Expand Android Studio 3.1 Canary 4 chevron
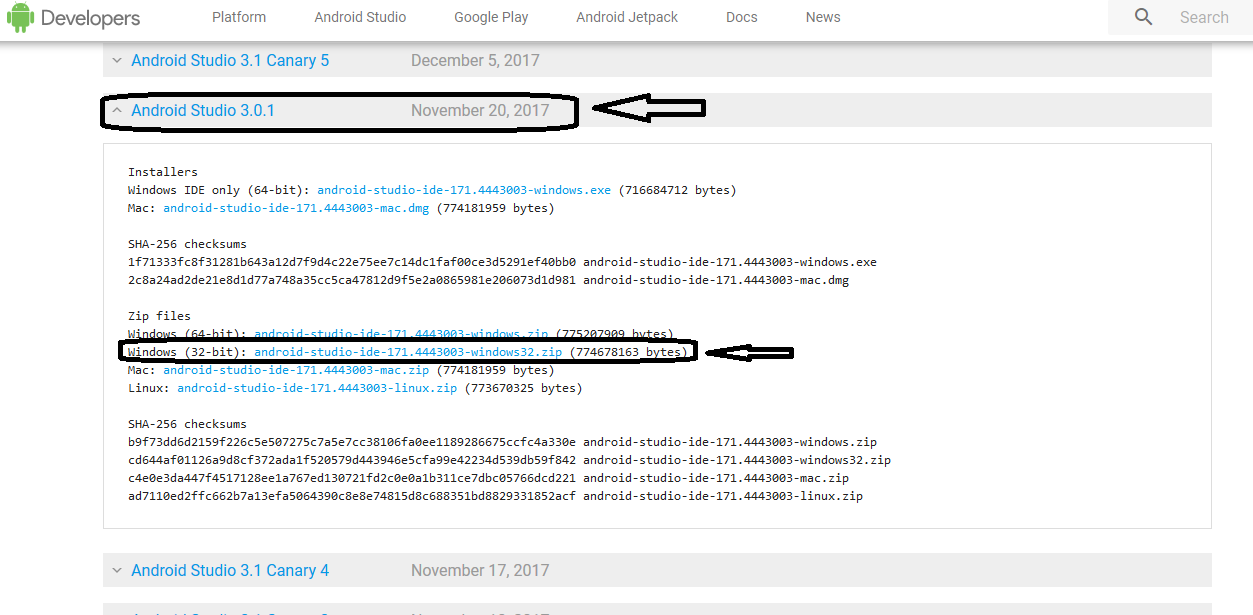 (117, 571)
